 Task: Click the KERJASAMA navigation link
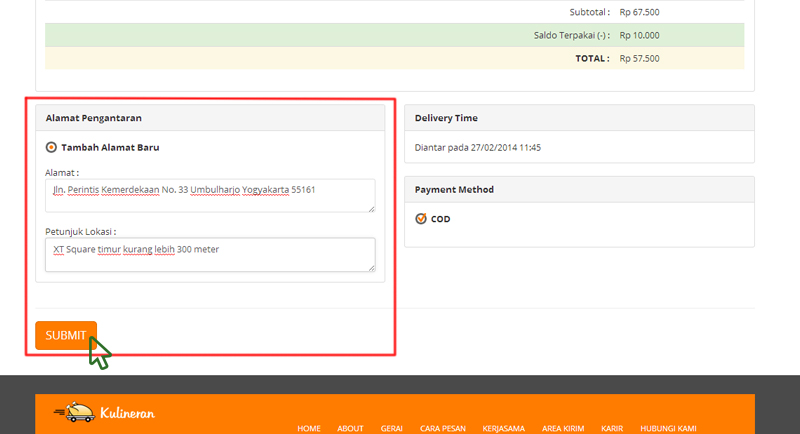pyautogui.click(x=503, y=428)
